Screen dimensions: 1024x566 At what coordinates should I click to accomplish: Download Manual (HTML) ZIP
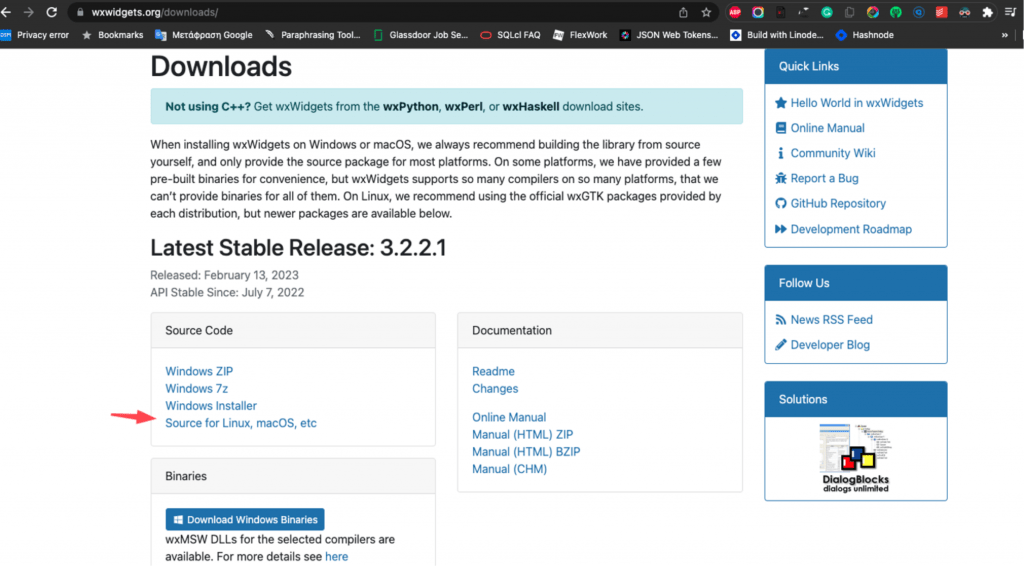click(522, 434)
